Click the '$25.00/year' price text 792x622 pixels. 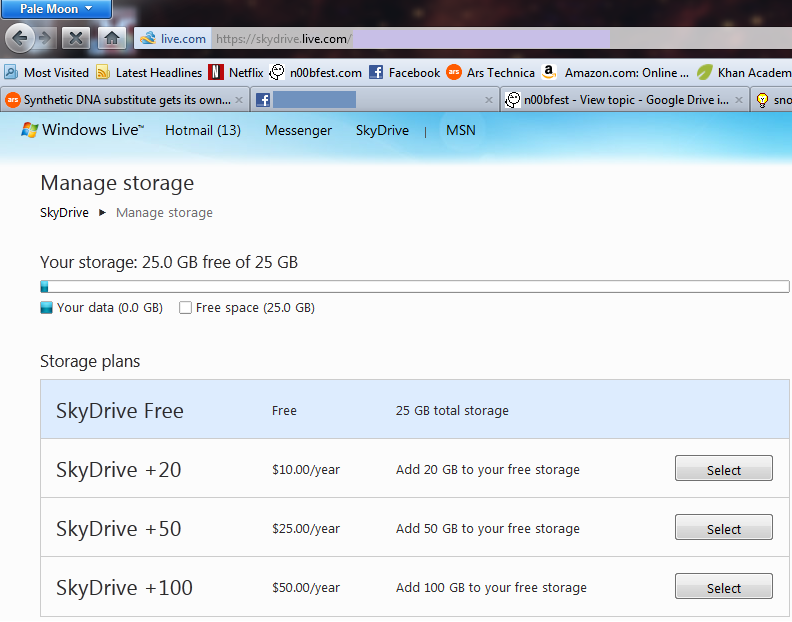coord(306,529)
